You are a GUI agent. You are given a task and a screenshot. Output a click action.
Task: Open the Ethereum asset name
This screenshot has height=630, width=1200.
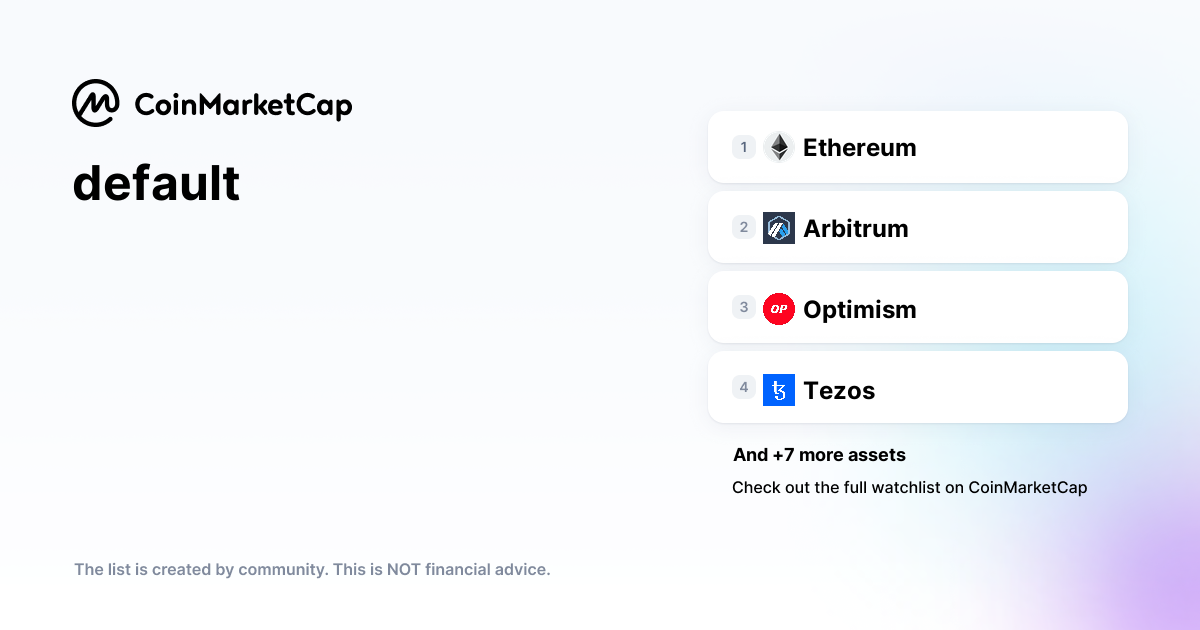coord(859,148)
